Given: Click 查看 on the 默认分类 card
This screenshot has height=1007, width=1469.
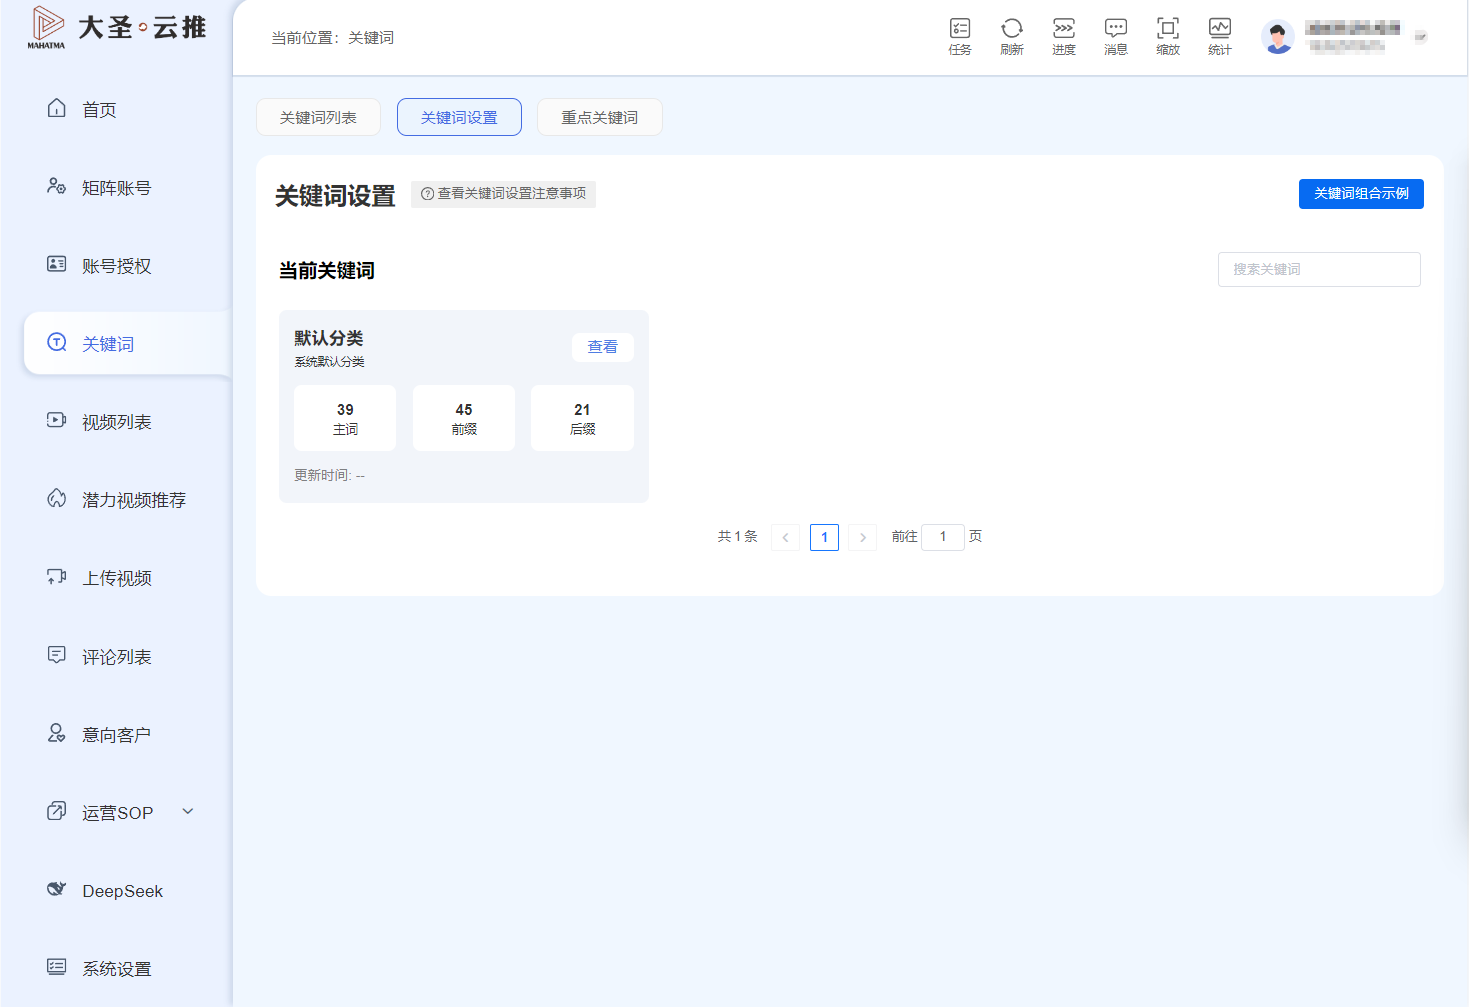Looking at the screenshot, I should (602, 347).
